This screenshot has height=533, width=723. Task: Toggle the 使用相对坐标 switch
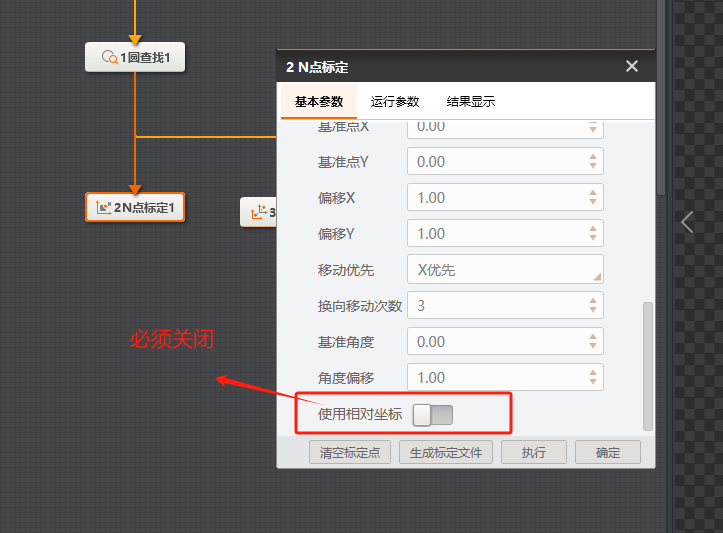coord(433,415)
